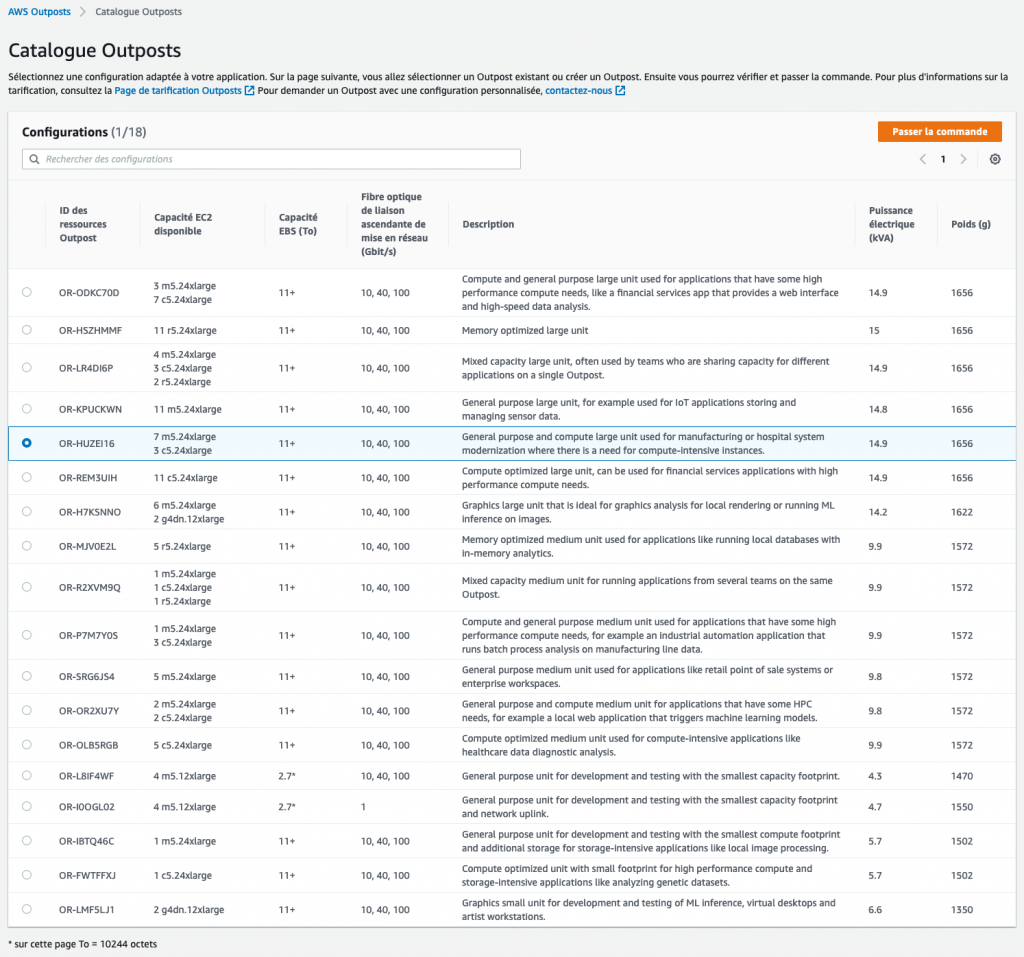
Task: Click footnote 'sur cette page To = 10244 octets'
Action: click(x=83, y=944)
